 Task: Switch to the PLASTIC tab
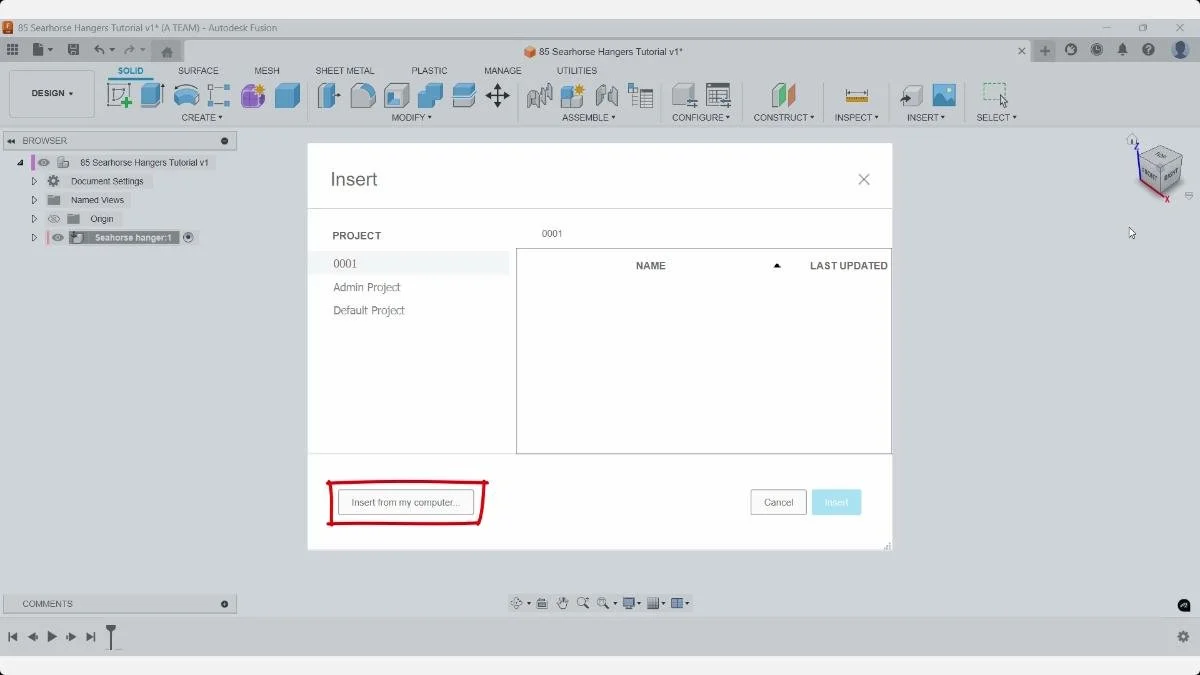coord(429,71)
